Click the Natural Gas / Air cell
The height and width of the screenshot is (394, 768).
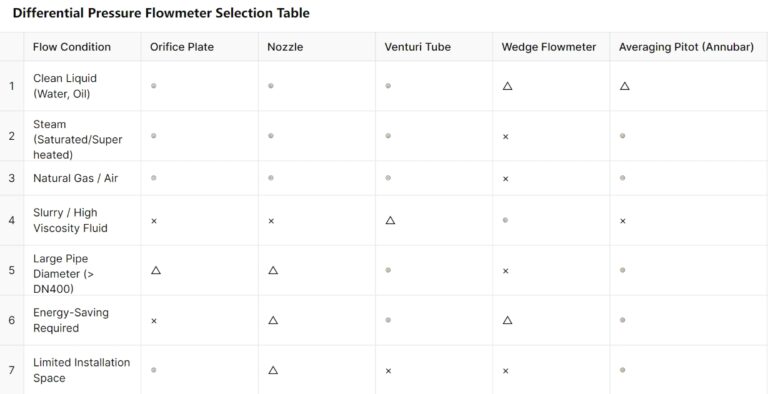tap(82, 178)
